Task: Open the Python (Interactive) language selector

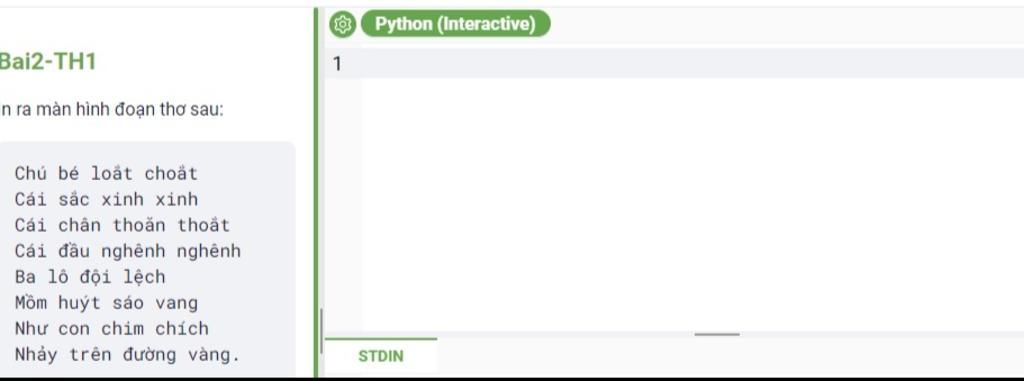Action: click(x=455, y=24)
